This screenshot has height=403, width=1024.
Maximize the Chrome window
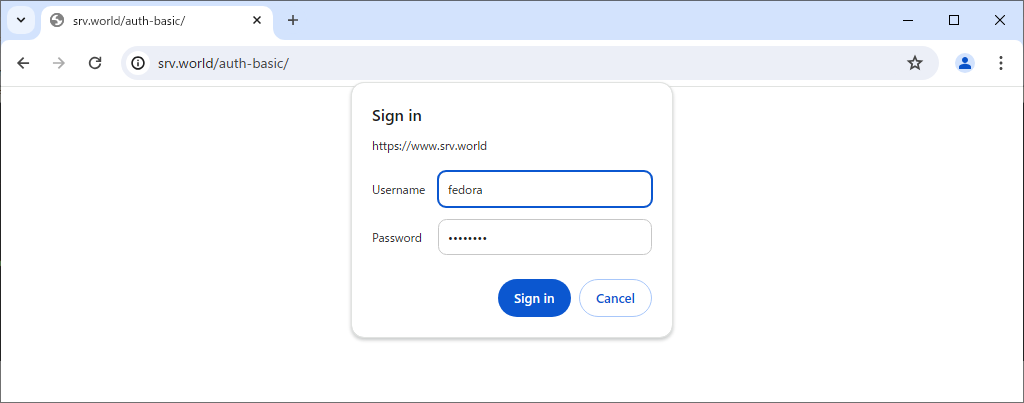(x=954, y=20)
